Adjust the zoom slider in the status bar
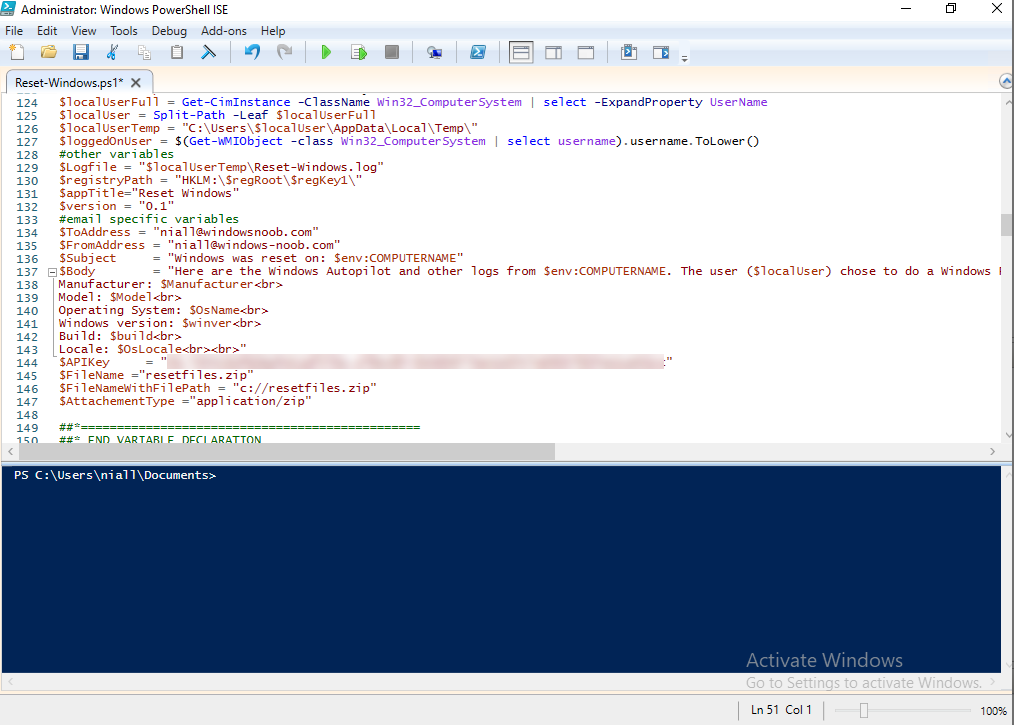 (863, 711)
